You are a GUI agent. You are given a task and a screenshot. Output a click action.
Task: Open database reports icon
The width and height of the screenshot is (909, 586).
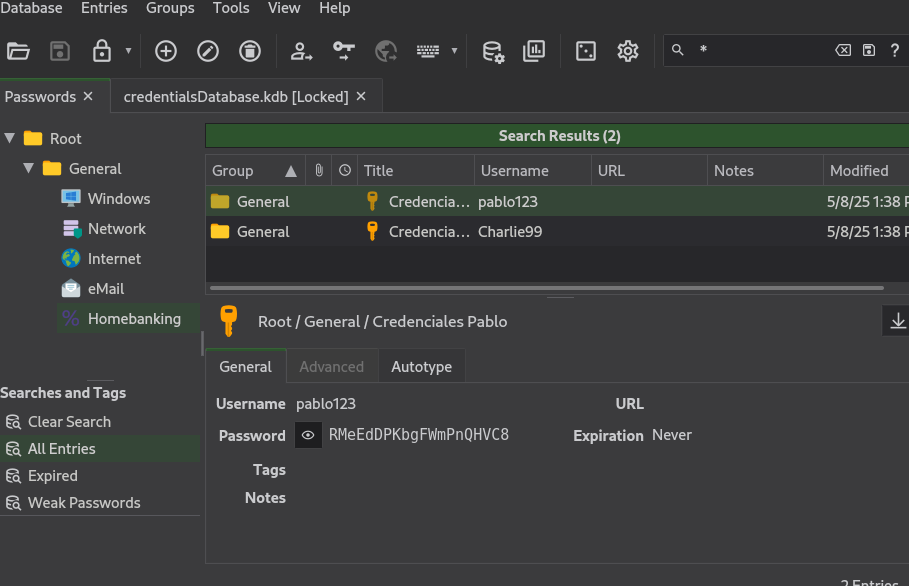pyautogui.click(x=534, y=51)
